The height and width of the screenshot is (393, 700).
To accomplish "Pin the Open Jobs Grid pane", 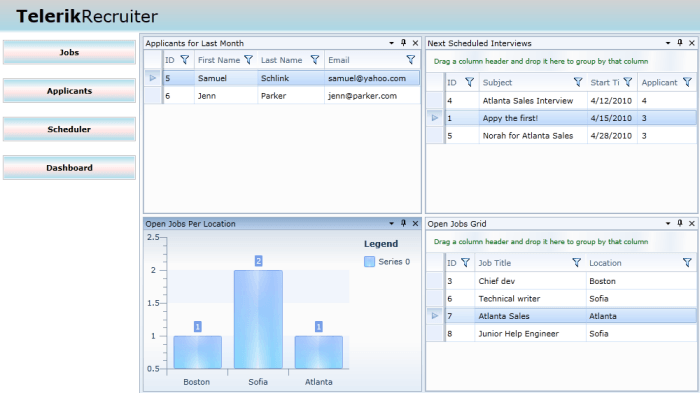I will click(680, 223).
